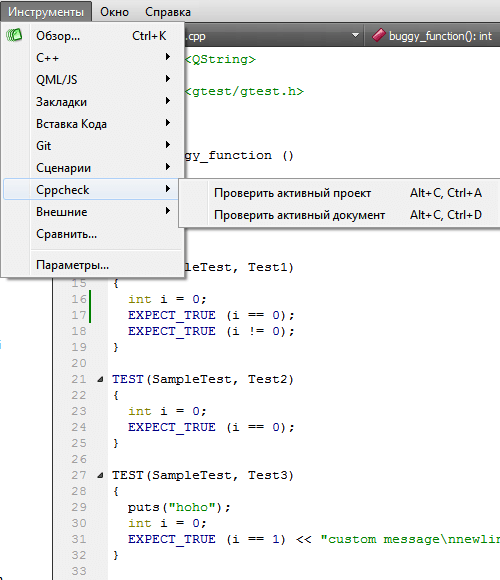This screenshot has width=500, height=580.
Task: Click the green Locator icon beside Обзор
Action: click(x=14, y=36)
